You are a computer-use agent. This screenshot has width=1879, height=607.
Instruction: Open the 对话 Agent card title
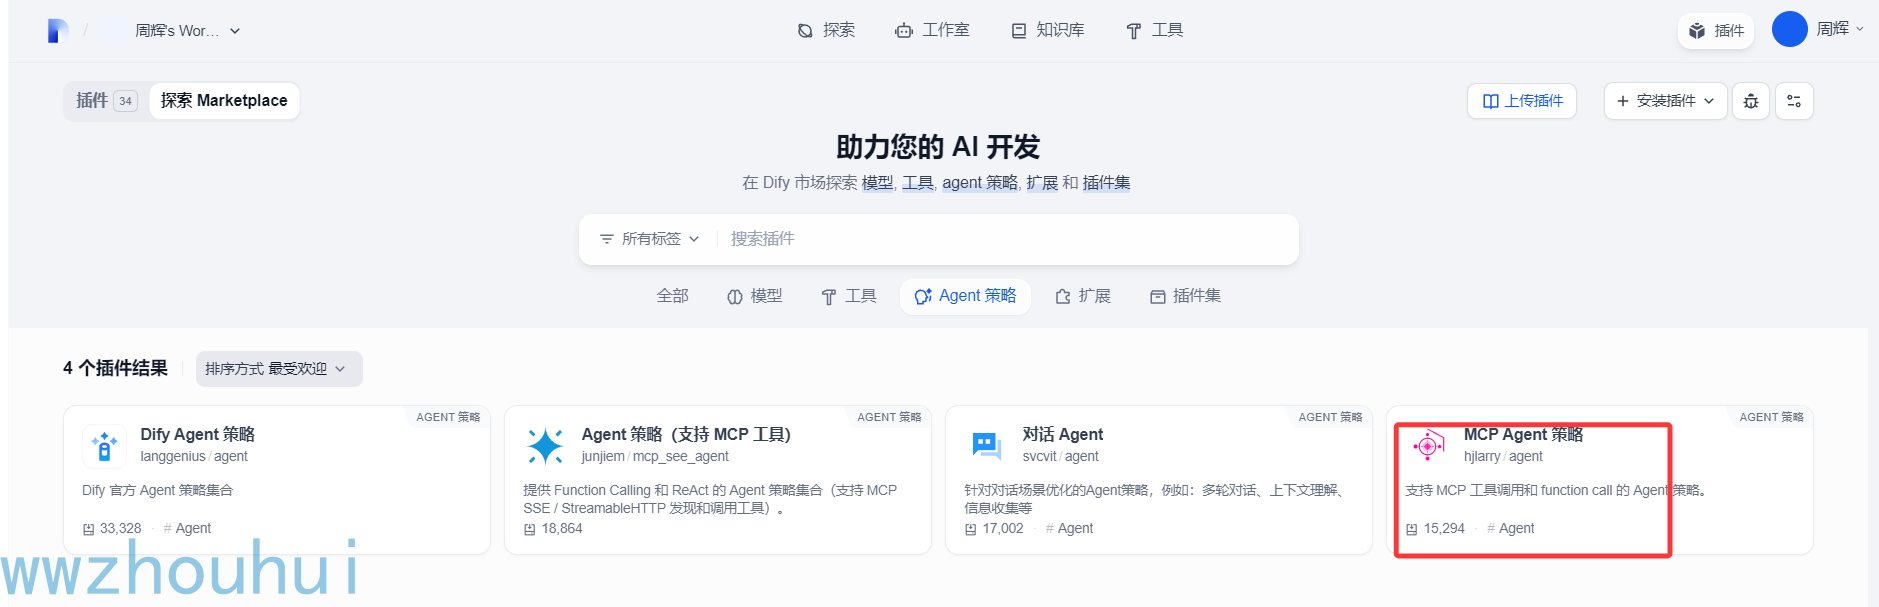coord(1063,434)
